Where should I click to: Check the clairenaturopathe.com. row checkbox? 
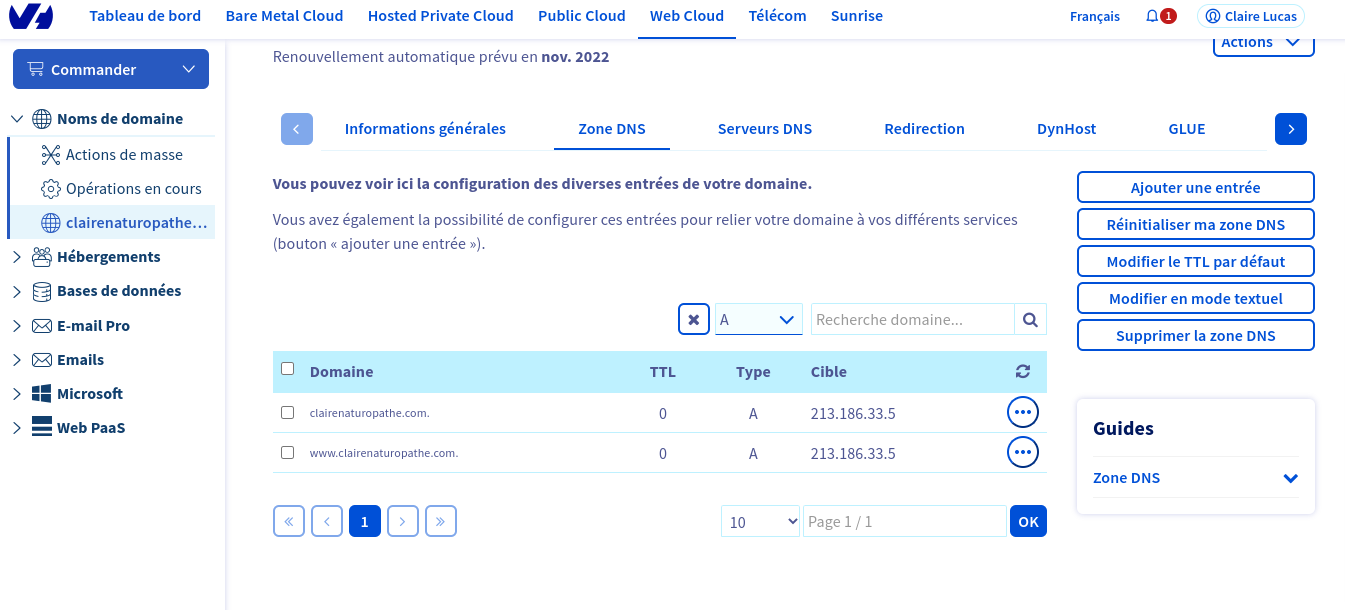click(288, 412)
